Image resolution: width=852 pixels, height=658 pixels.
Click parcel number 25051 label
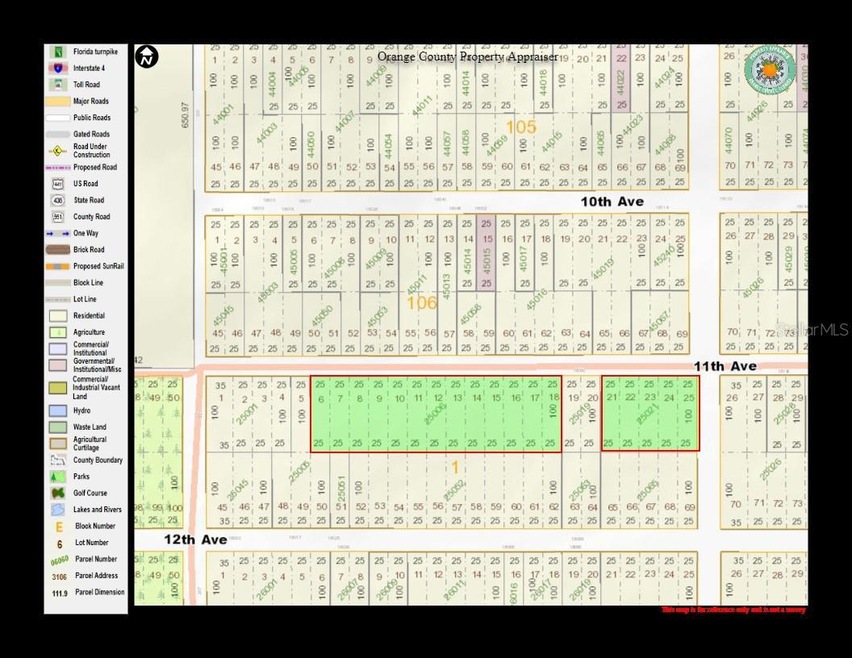coord(341,488)
